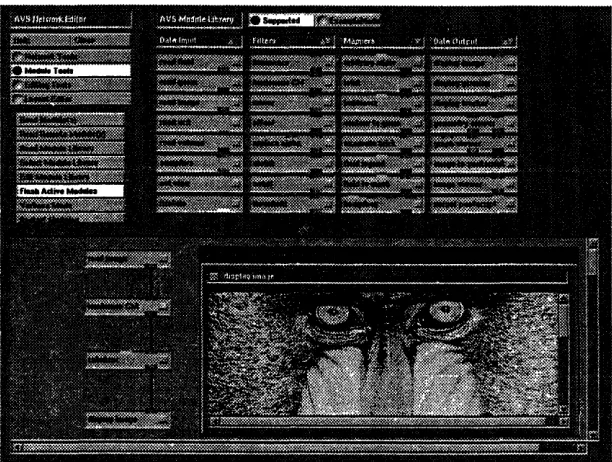This screenshot has height=462, width=612.
Task: Click the workspace horizontal scrollbar
Action: pos(299,447)
